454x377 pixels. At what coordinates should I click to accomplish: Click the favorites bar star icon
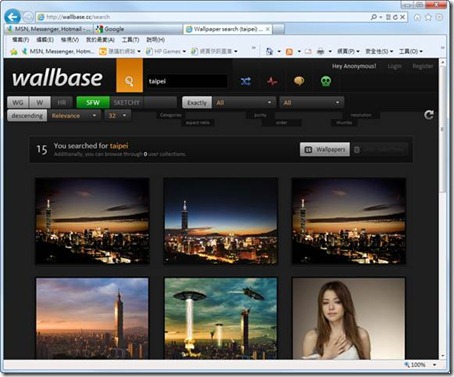tap(14, 51)
